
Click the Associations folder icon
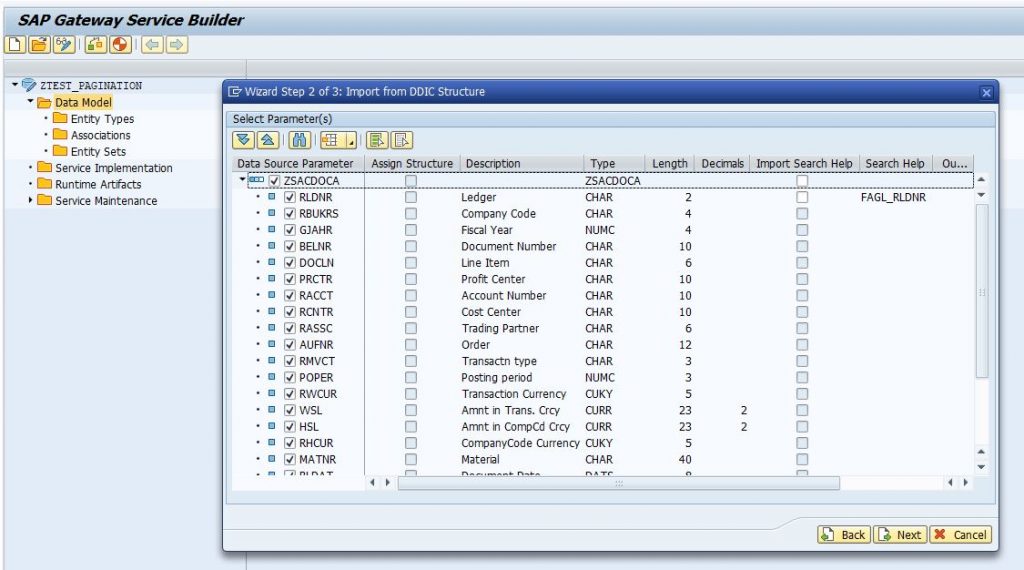coord(60,135)
